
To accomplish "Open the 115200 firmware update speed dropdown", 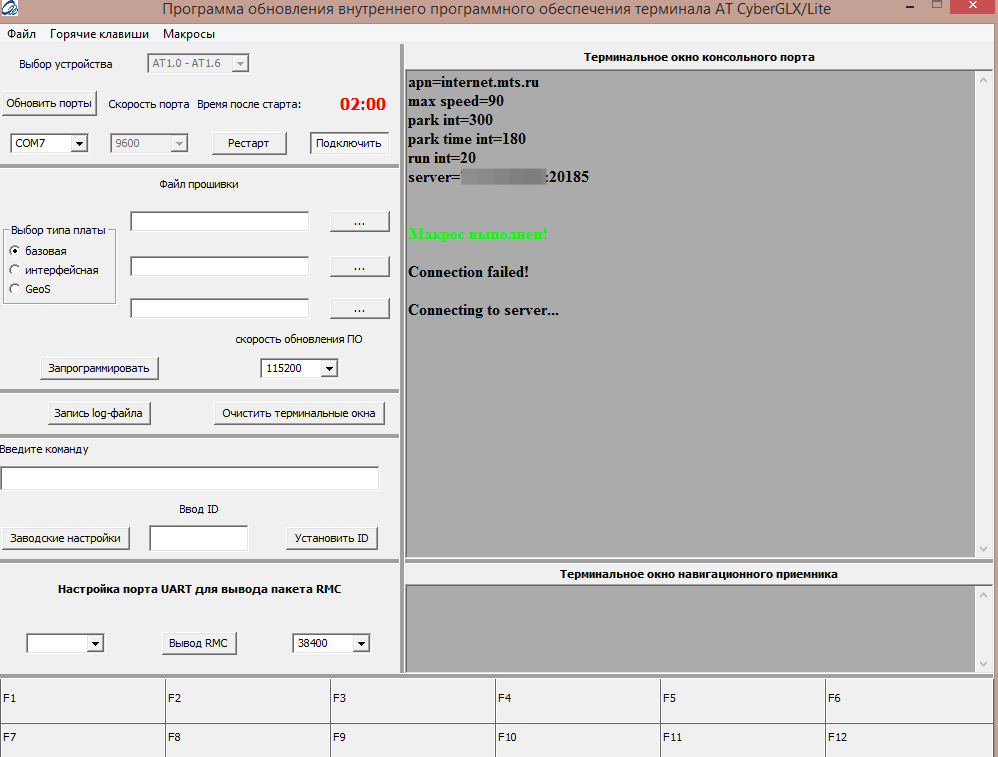I will 329,369.
